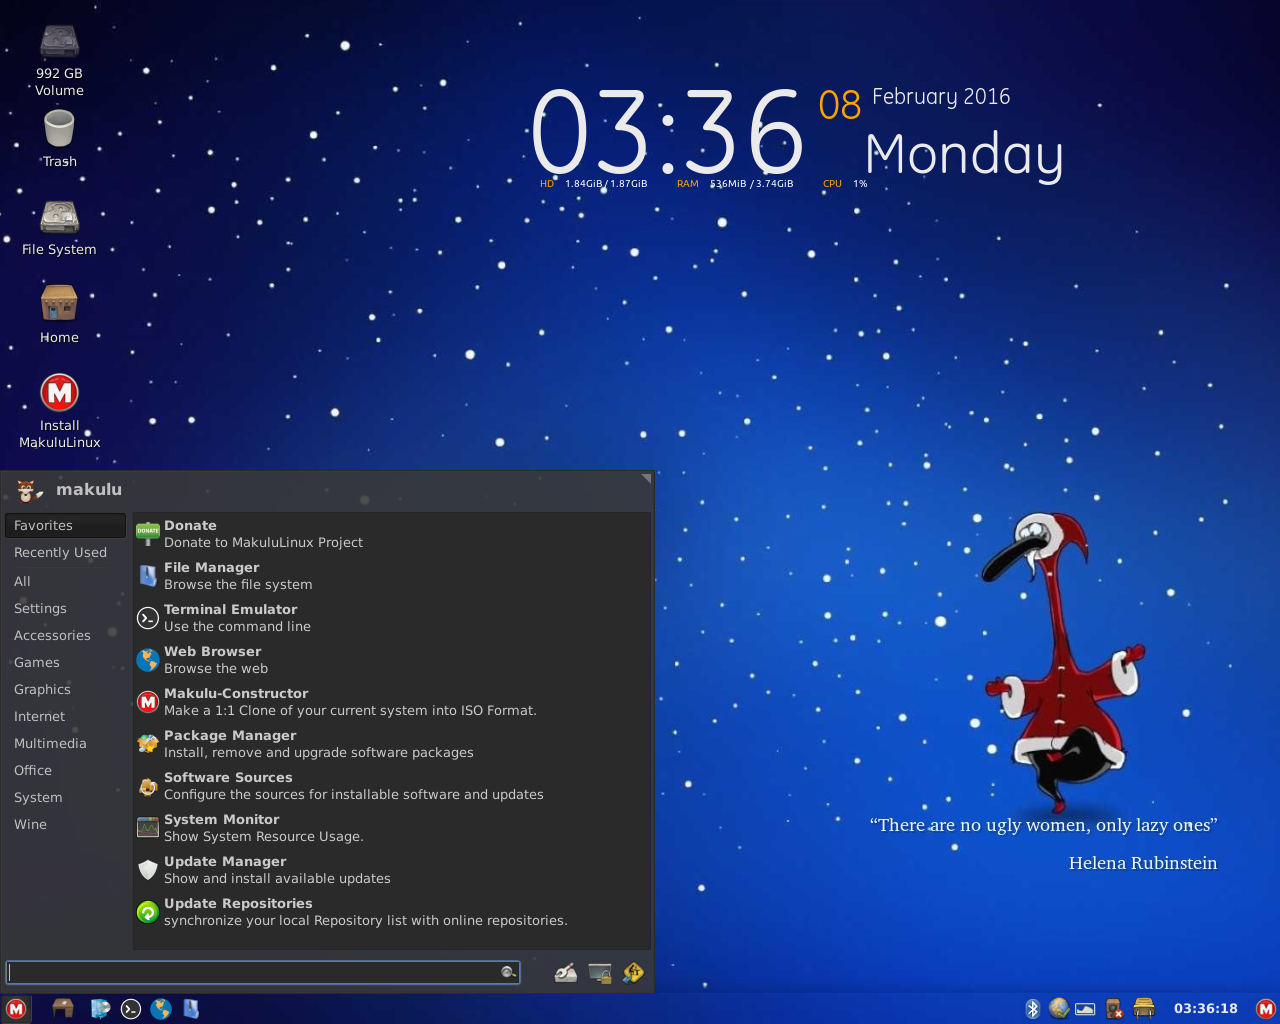Open the settings manager icon beside search
1280x1024 pixels.
[566, 972]
